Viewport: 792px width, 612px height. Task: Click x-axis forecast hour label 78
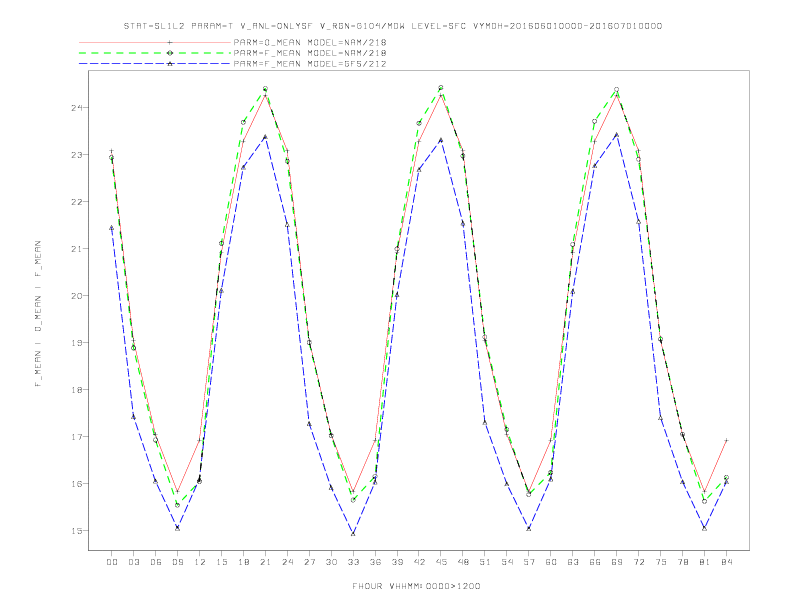click(x=683, y=562)
